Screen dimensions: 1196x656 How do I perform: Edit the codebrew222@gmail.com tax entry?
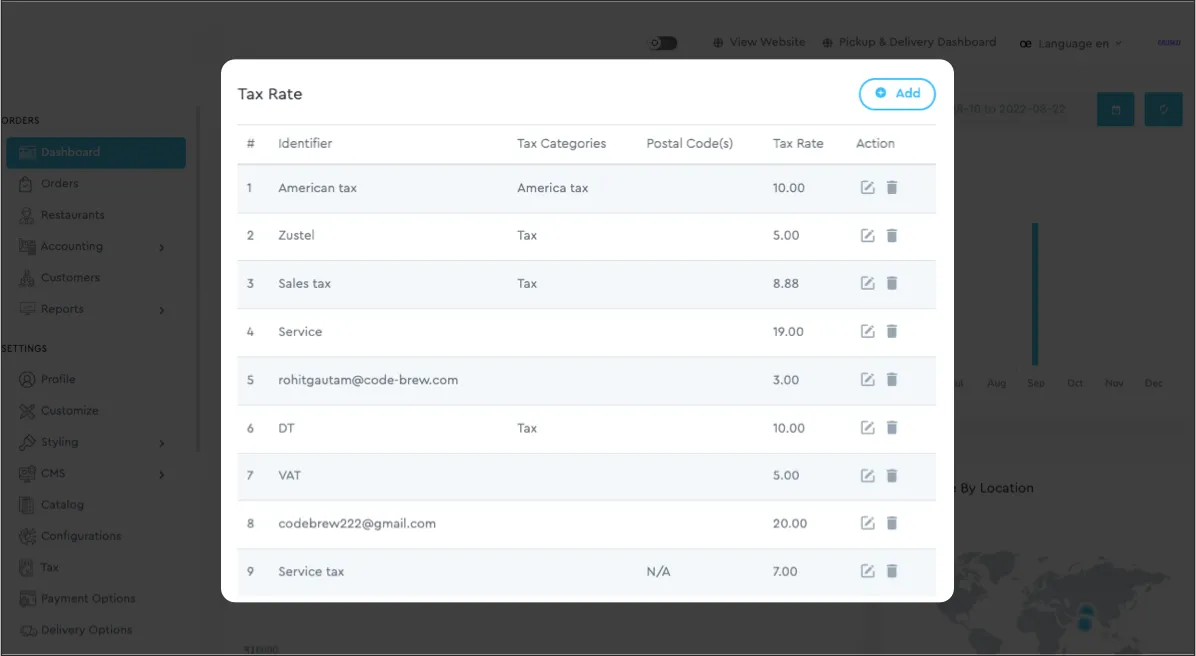(867, 524)
